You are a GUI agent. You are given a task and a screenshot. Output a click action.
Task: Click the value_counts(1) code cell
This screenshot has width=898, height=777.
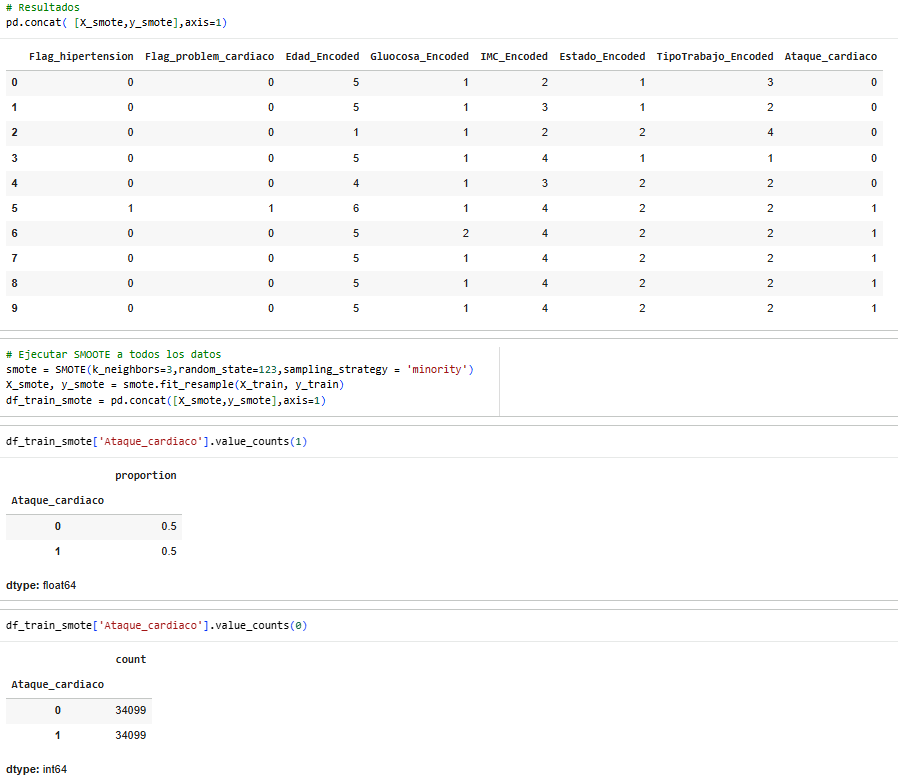[x=156, y=441]
